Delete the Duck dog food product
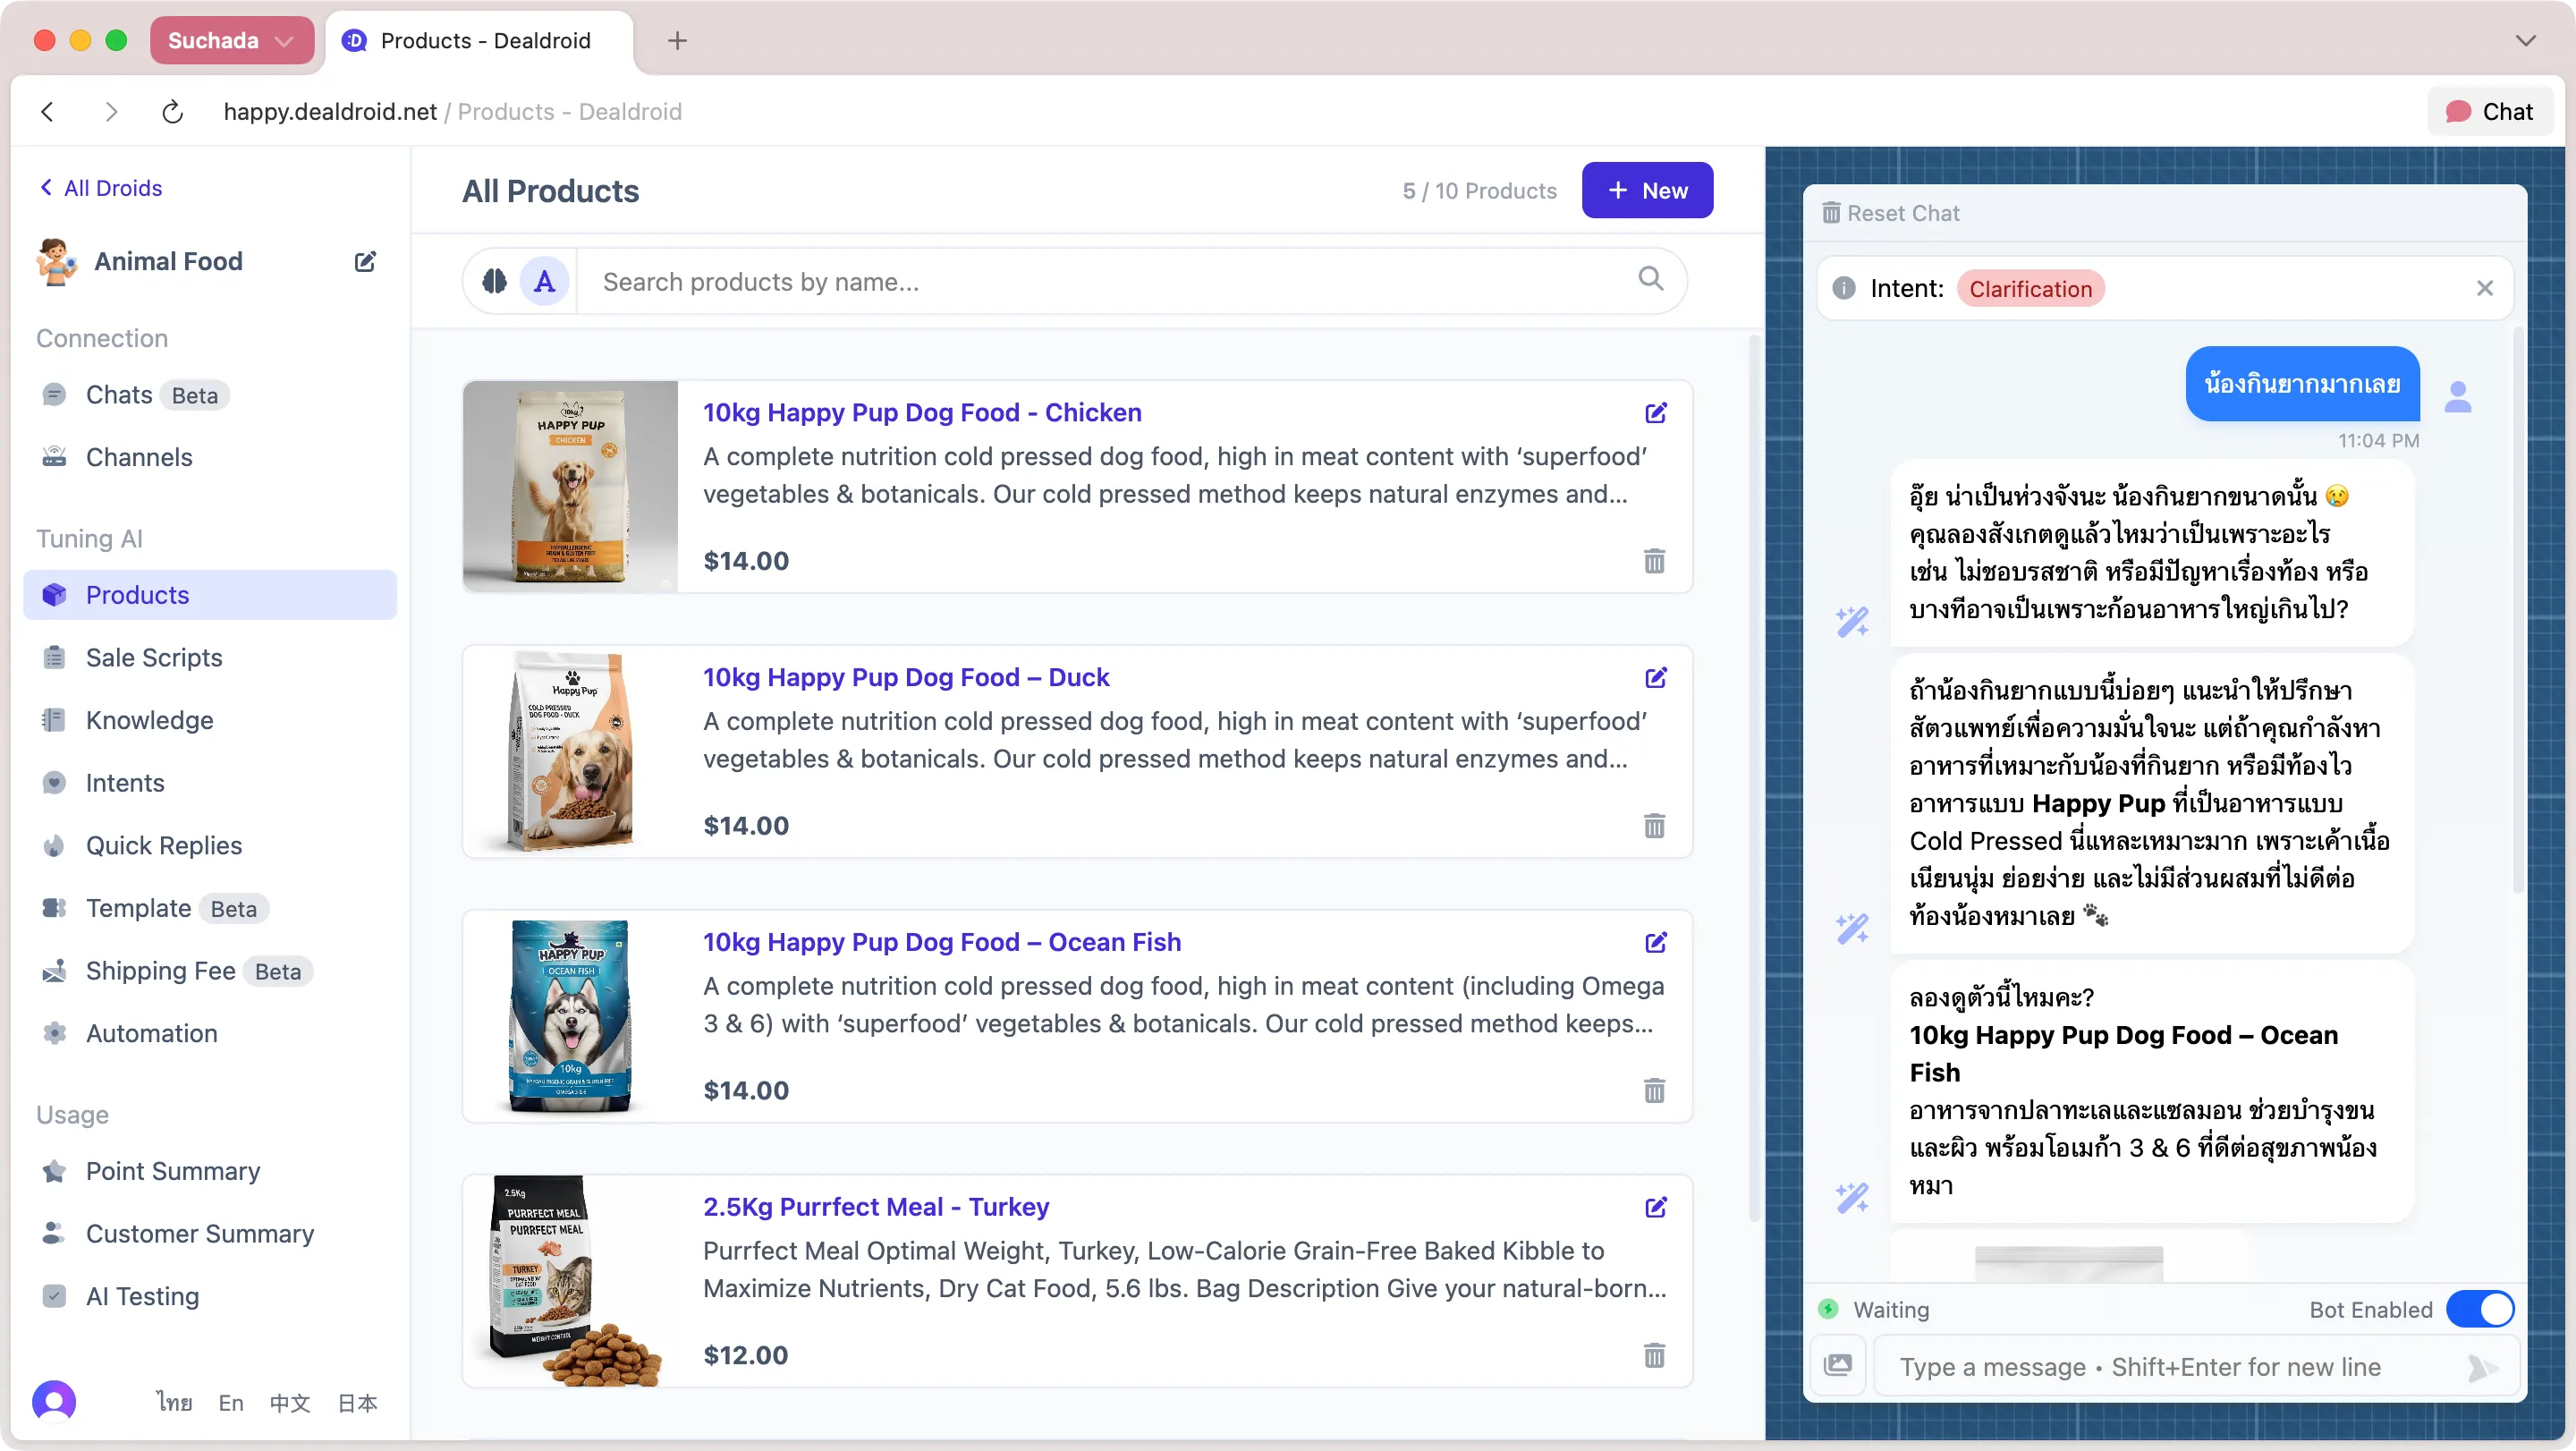This screenshot has width=2576, height=1451. coord(1654,826)
